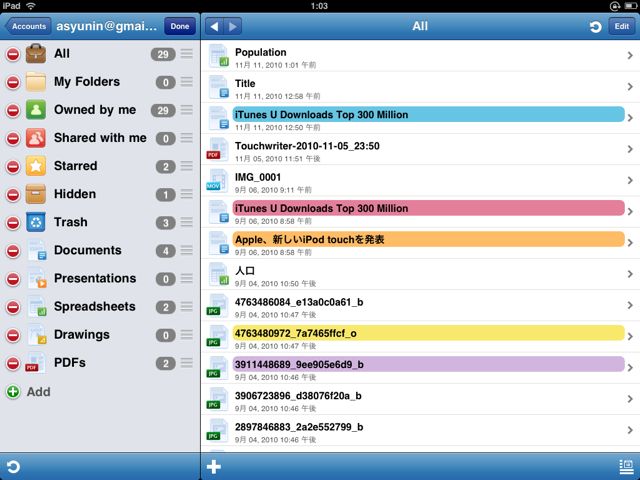Tap the red minus to remove PDFs
Image resolution: width=640 pixels, height=480 pixels.
tap(13, 363)
